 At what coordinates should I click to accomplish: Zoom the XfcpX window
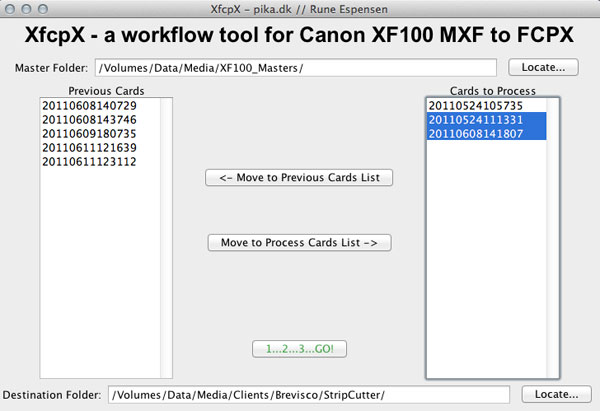click(x=43, y=9)
